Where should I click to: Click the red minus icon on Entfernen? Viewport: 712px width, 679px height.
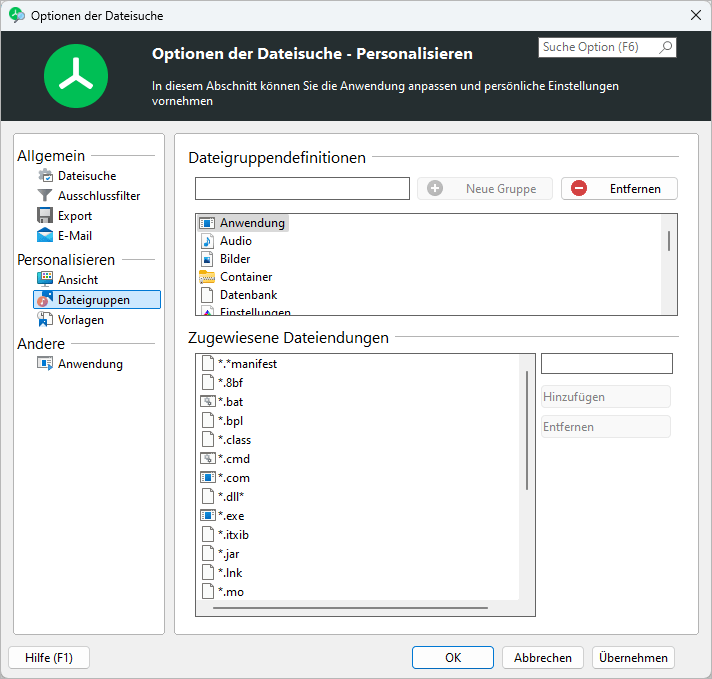[x=579, y=188]
